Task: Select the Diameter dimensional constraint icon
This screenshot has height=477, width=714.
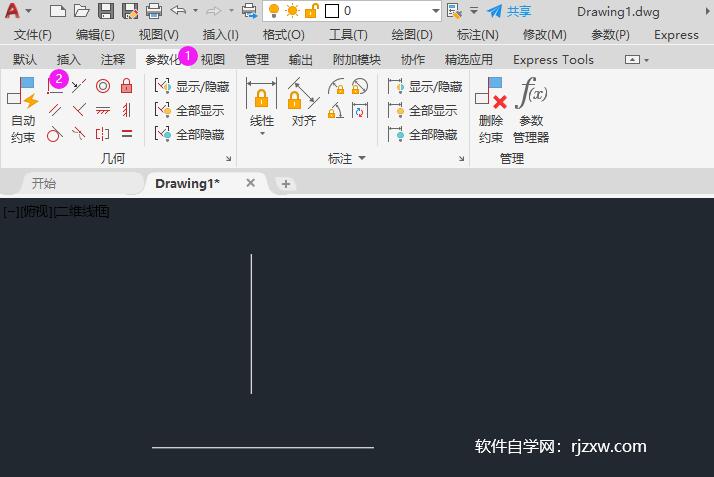Action: [x=360, y=86]
